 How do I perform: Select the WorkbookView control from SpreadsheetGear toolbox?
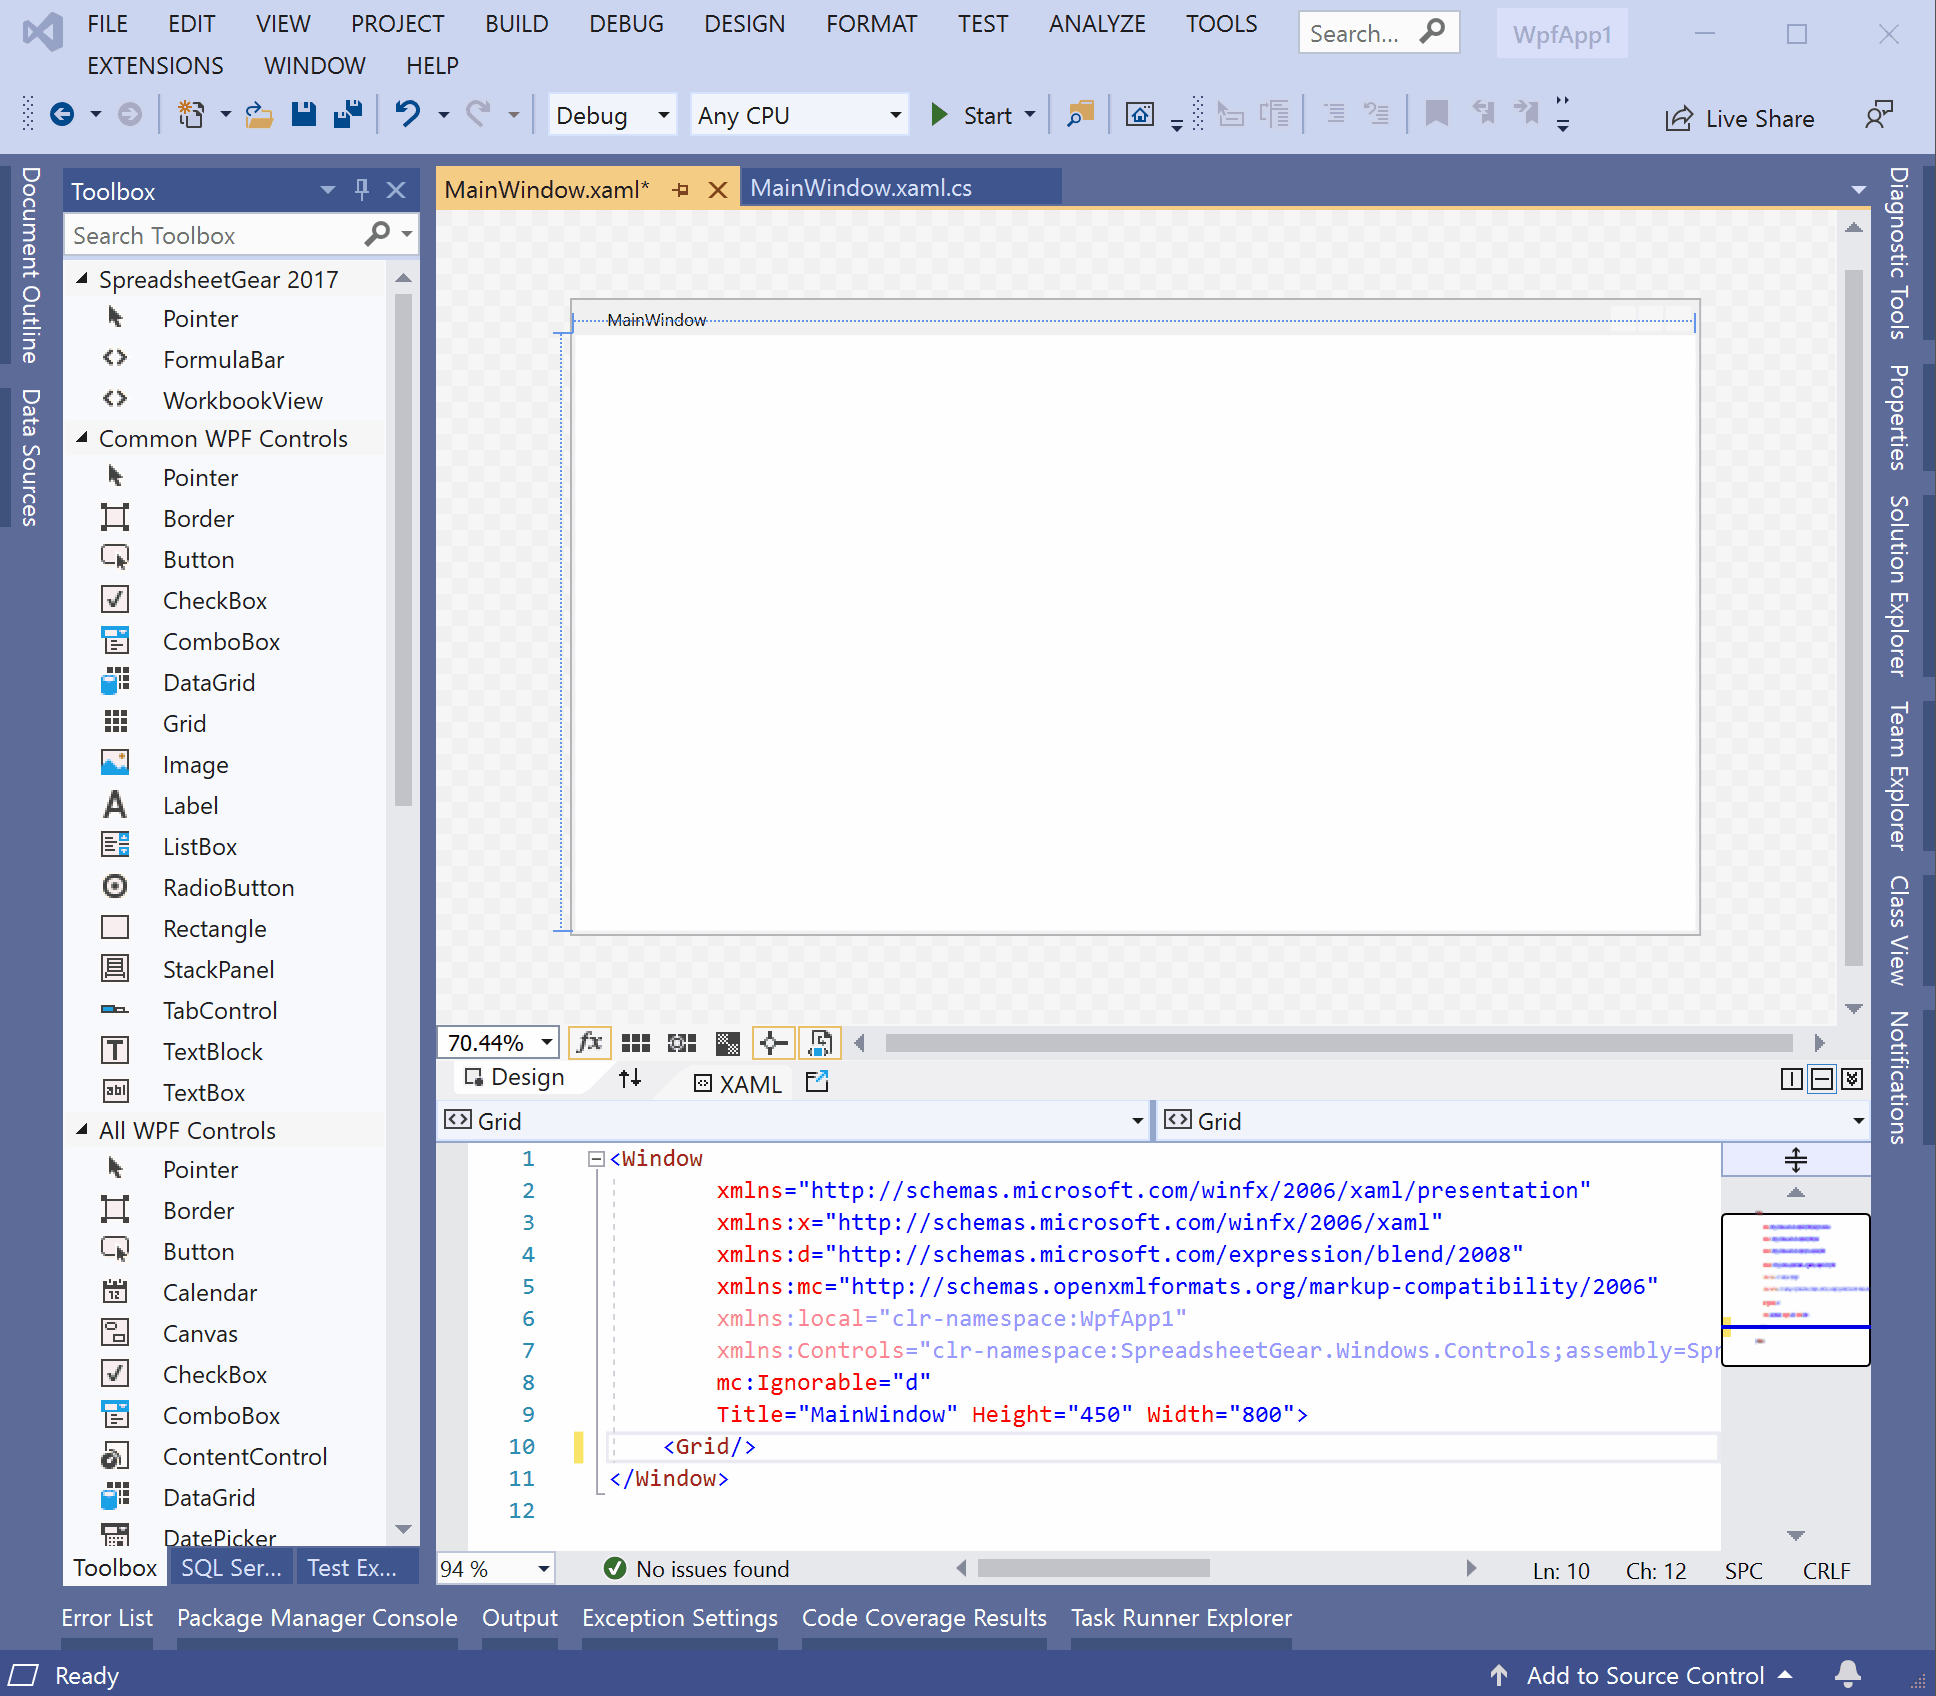(243, 400)
